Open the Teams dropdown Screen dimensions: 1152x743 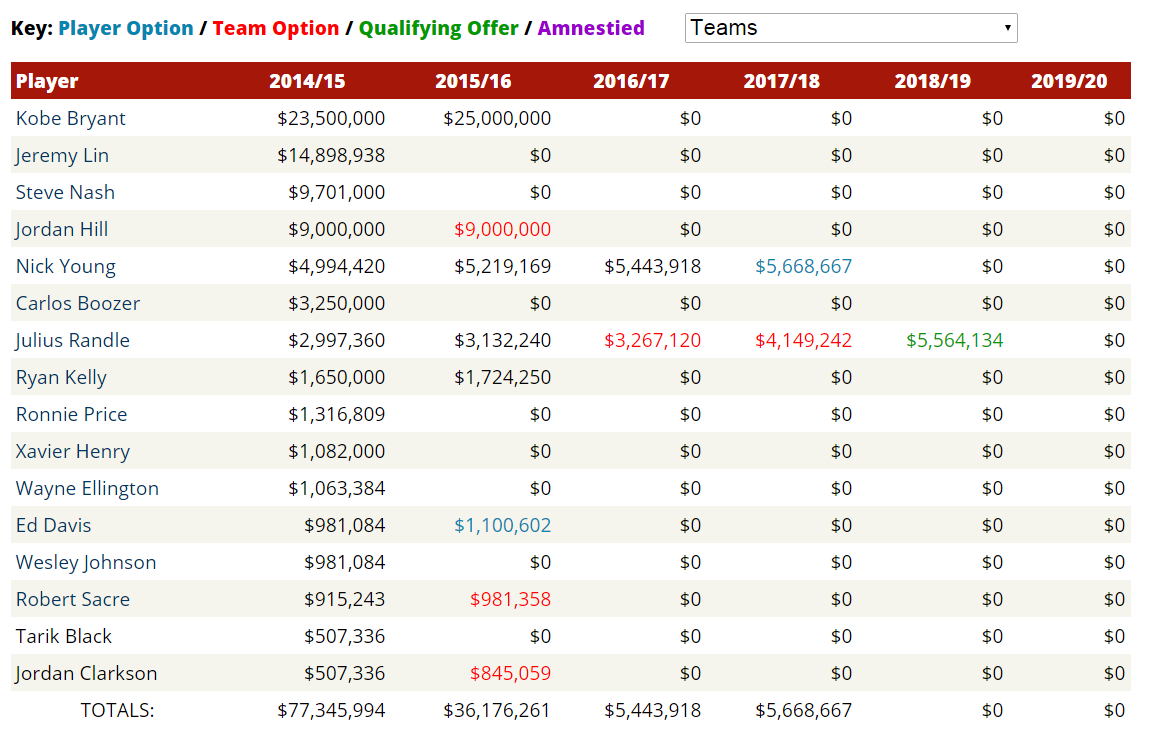tap(850, 28)
